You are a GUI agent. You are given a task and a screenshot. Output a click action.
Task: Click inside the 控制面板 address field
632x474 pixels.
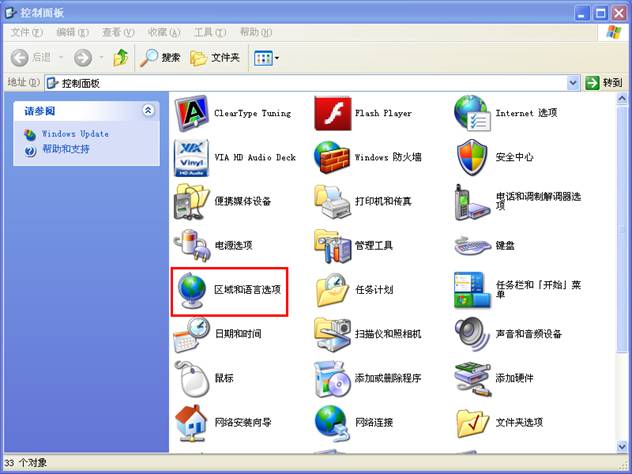300,83
